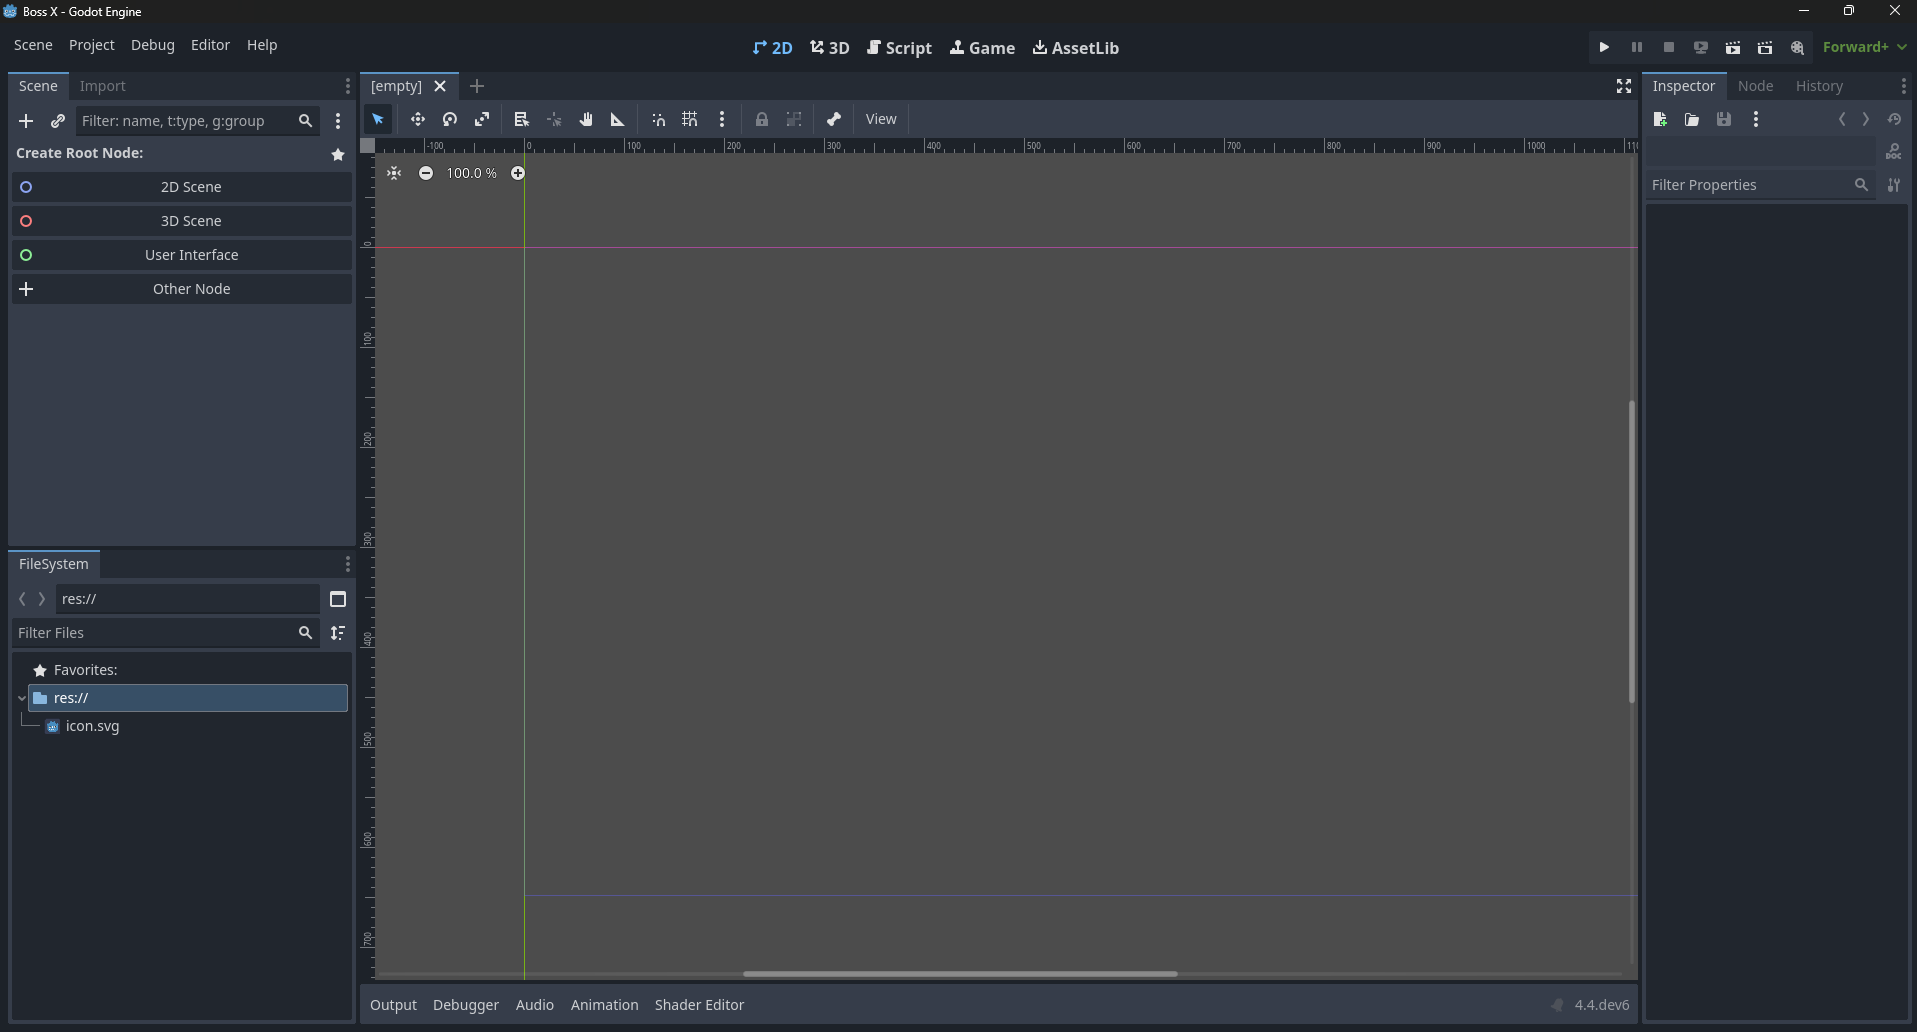
Task: Click the group selected nodes icon
Action: [x=794, y=119]
